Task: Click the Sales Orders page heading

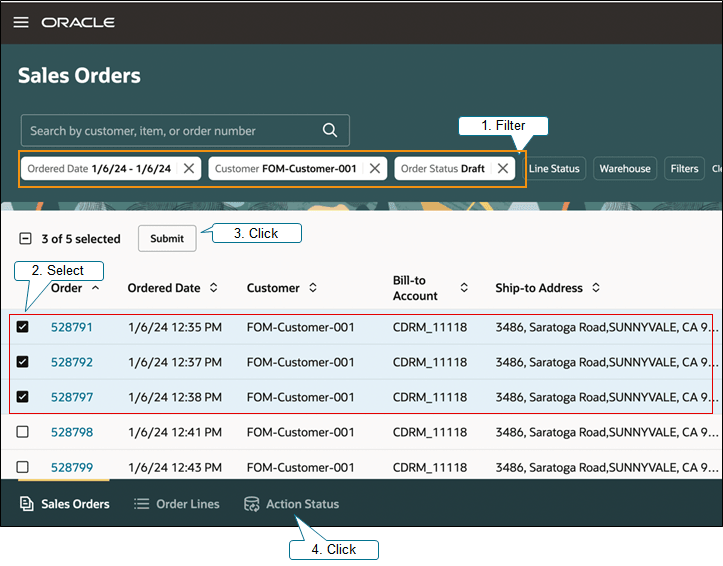Action: coord(79,76)
